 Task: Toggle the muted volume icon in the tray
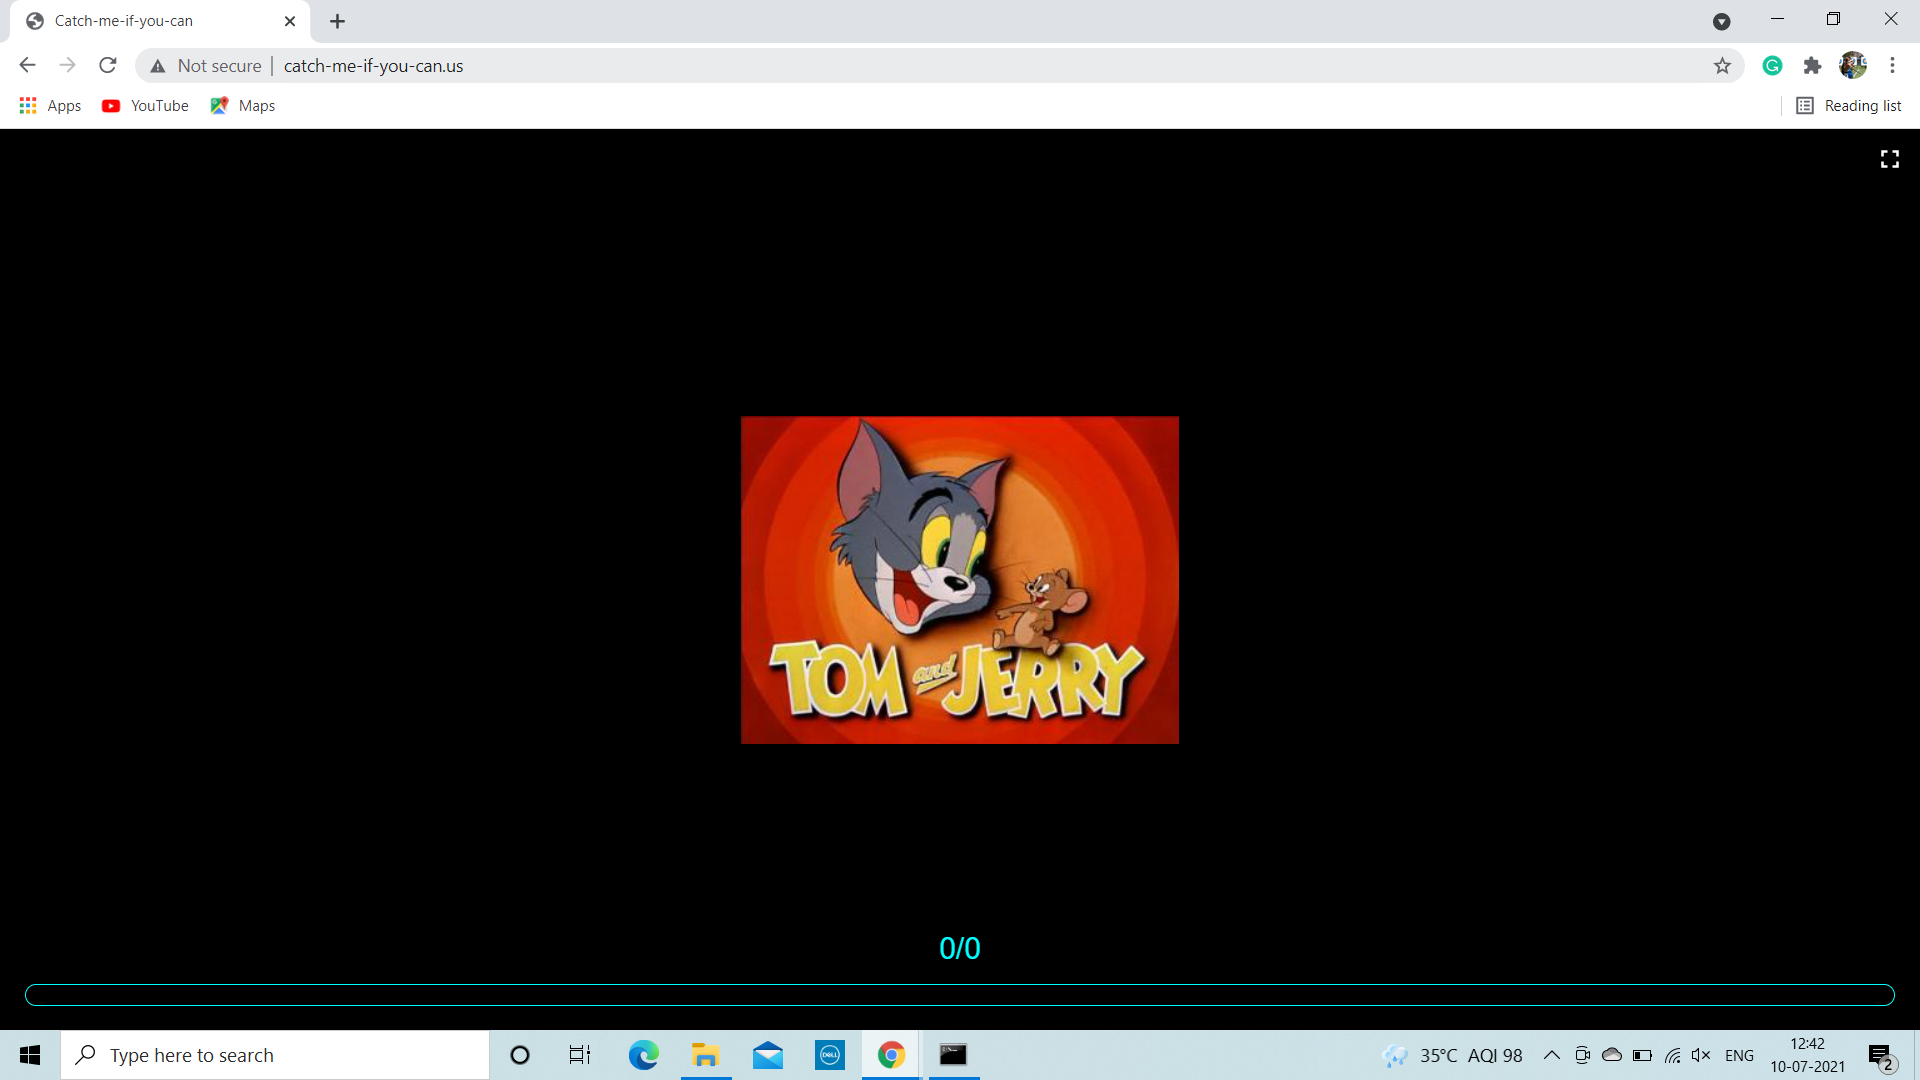[x=1700, y=1055]
